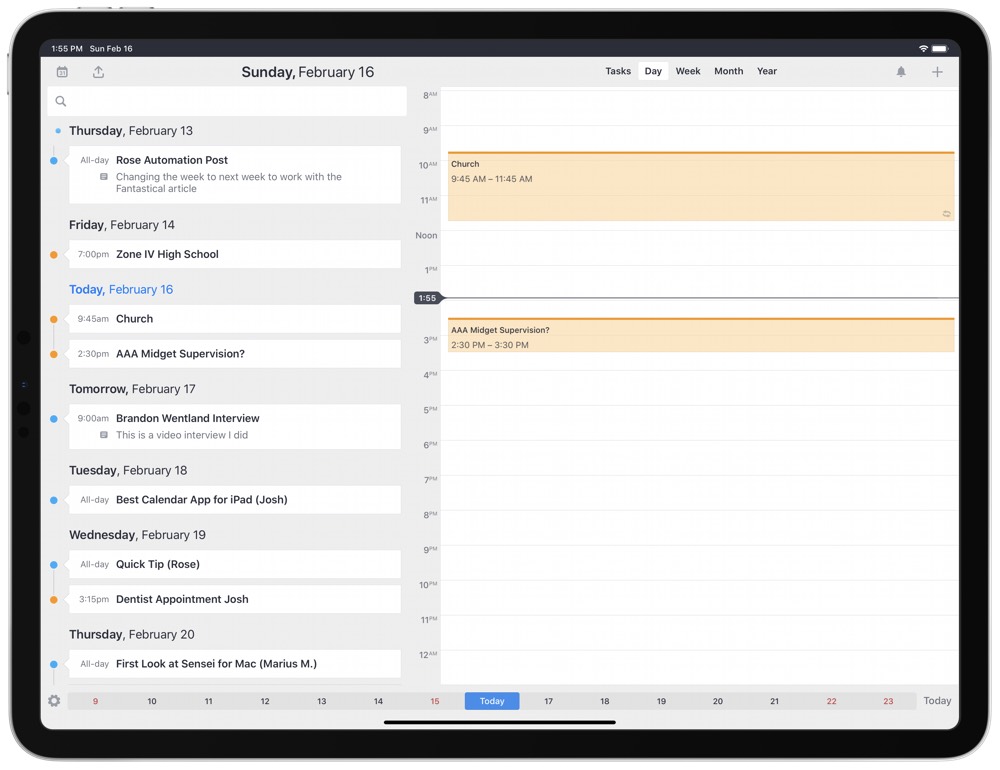Open the mini calendar icon
The width and height of the screenshot is (1000, 770).
[x=62, y=71]
